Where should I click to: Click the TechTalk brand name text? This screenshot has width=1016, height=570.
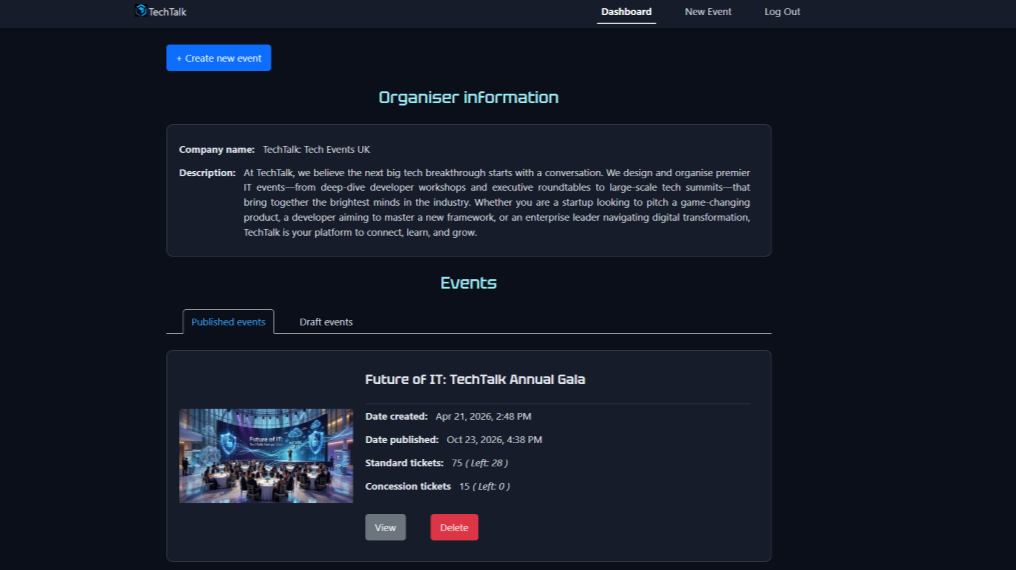pyautogui.click(x=167, y=12)
